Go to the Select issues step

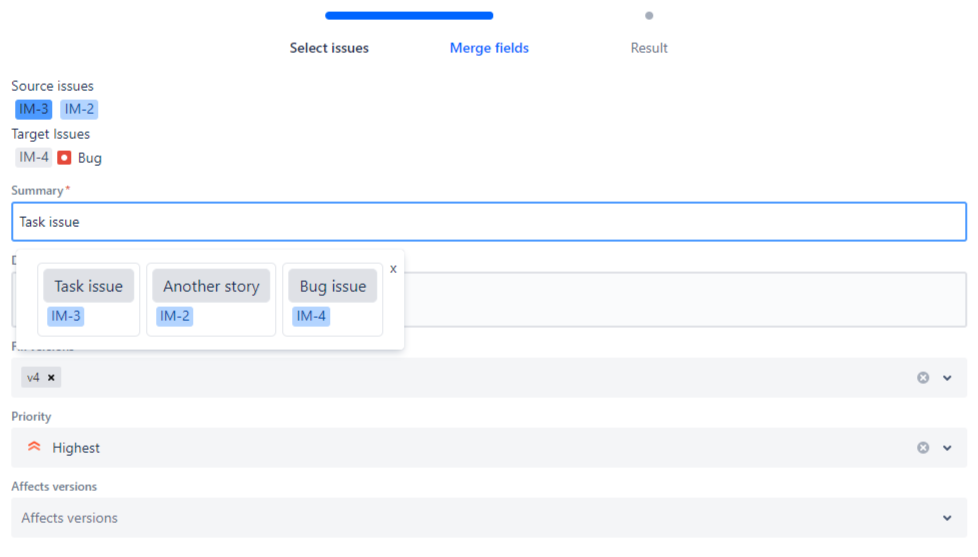click(x=329, y=48)
